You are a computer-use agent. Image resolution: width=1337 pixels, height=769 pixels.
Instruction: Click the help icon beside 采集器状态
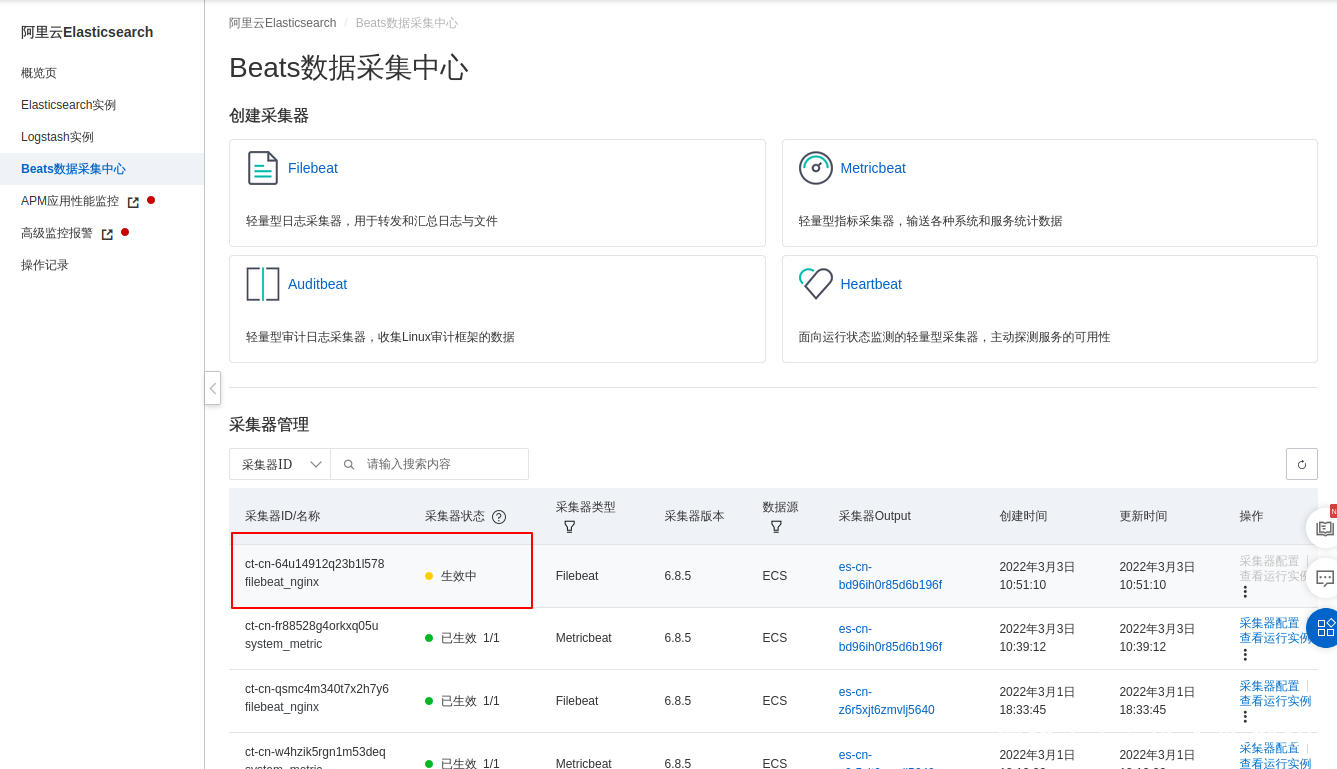tap(499, 517)
